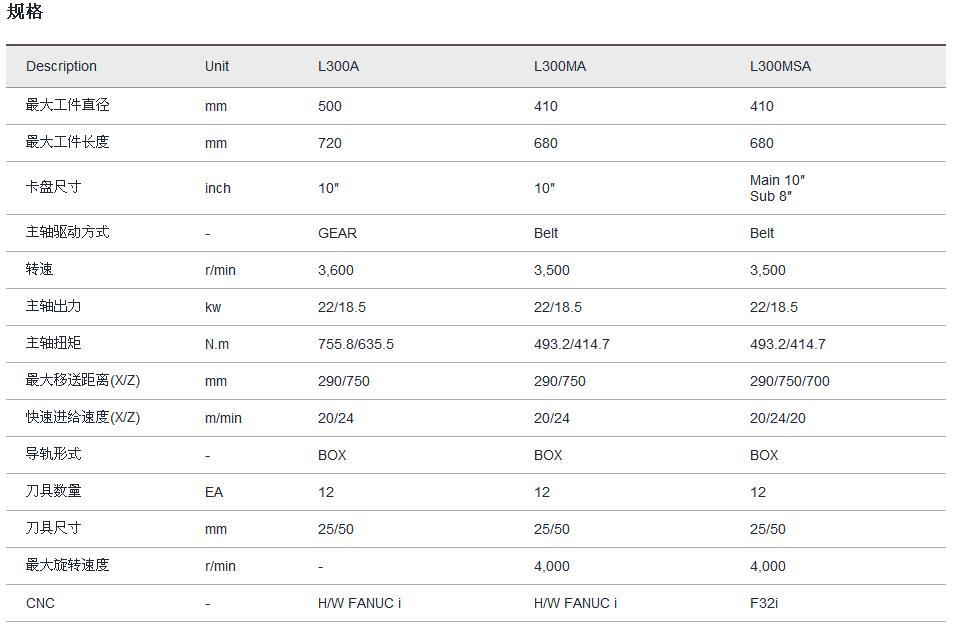Select the Description column header

point(61,67)
